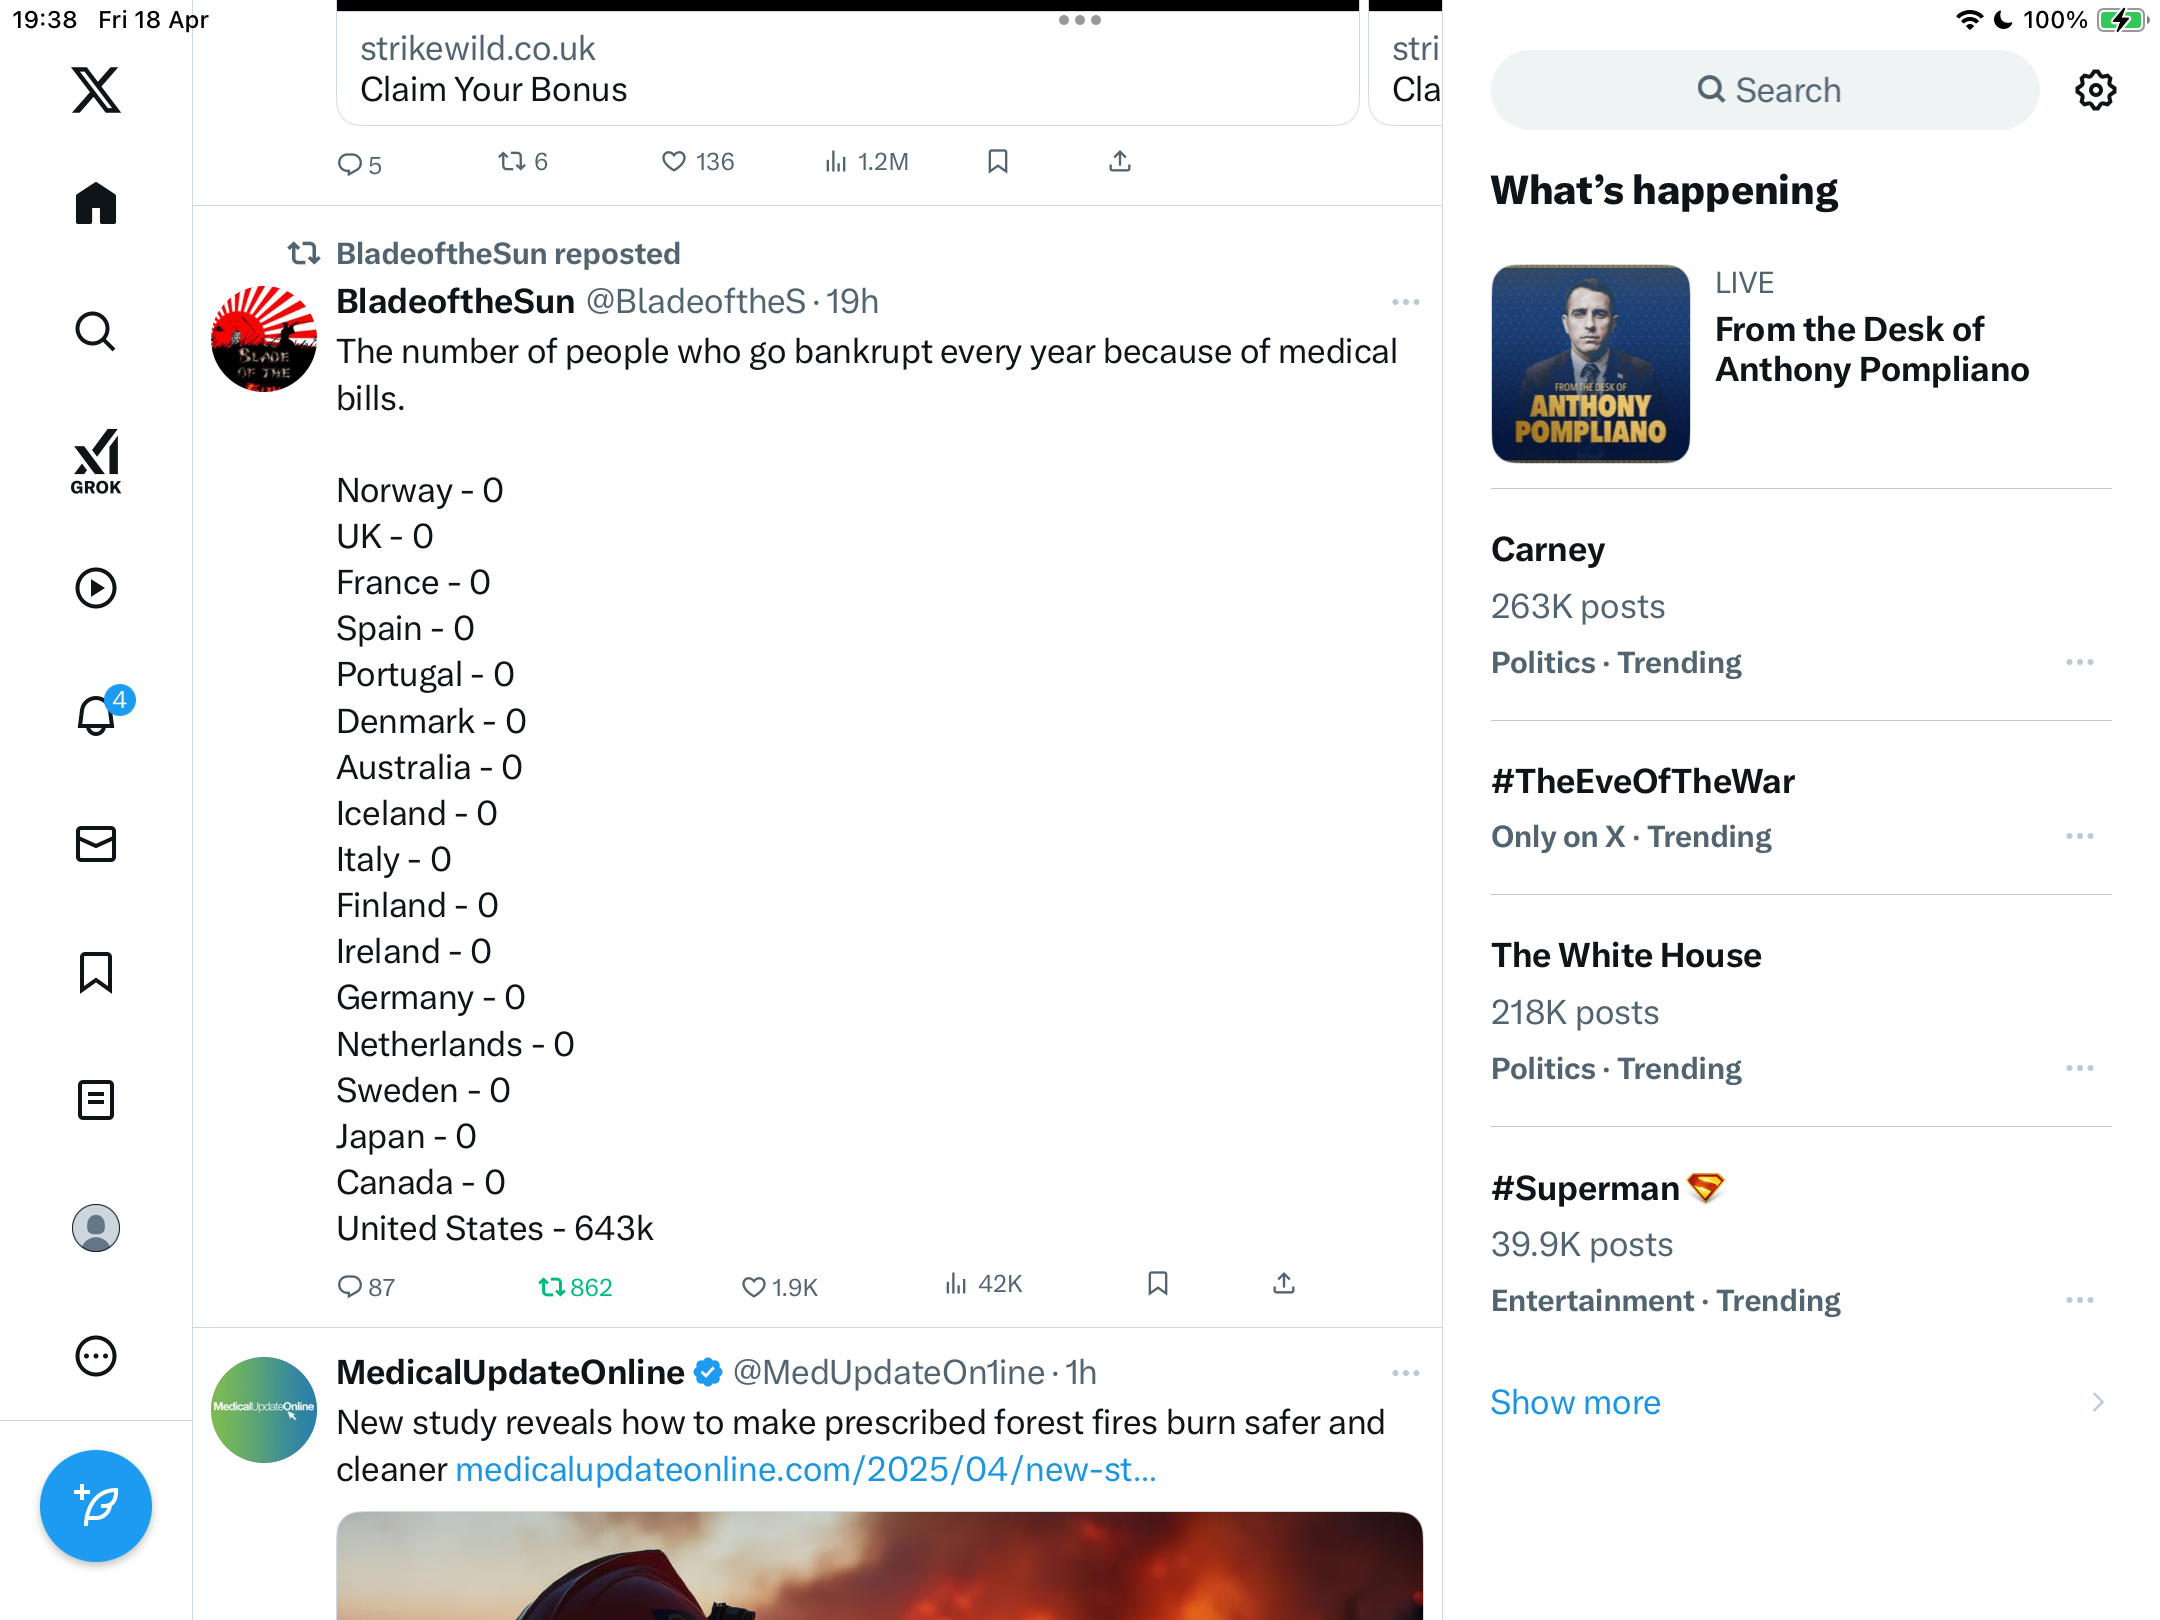Open the Grok assistant in the sidebar
Image resolution: width=2160 pixels, height=1620 pixels.
(x=96, y=461)
